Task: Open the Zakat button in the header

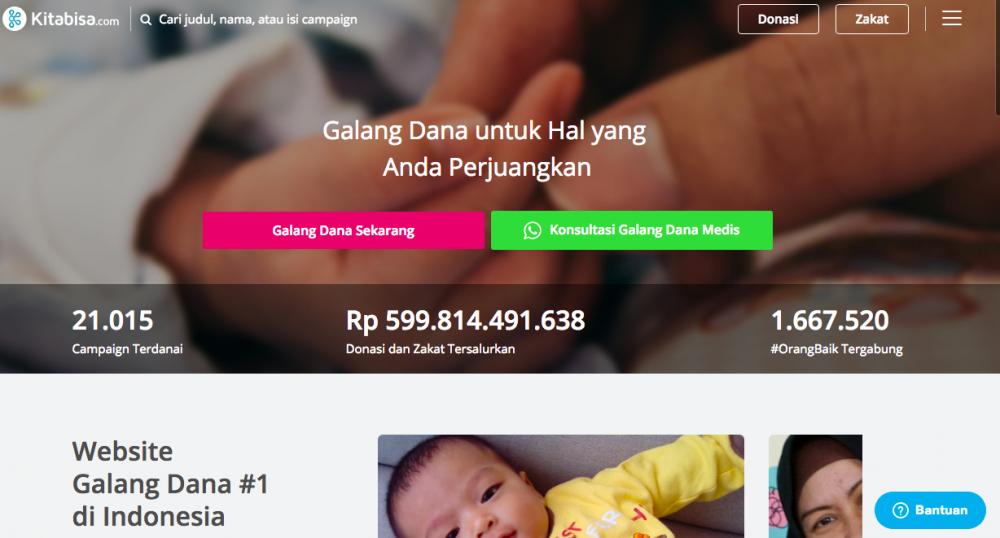Action: (x=872, y=19)
